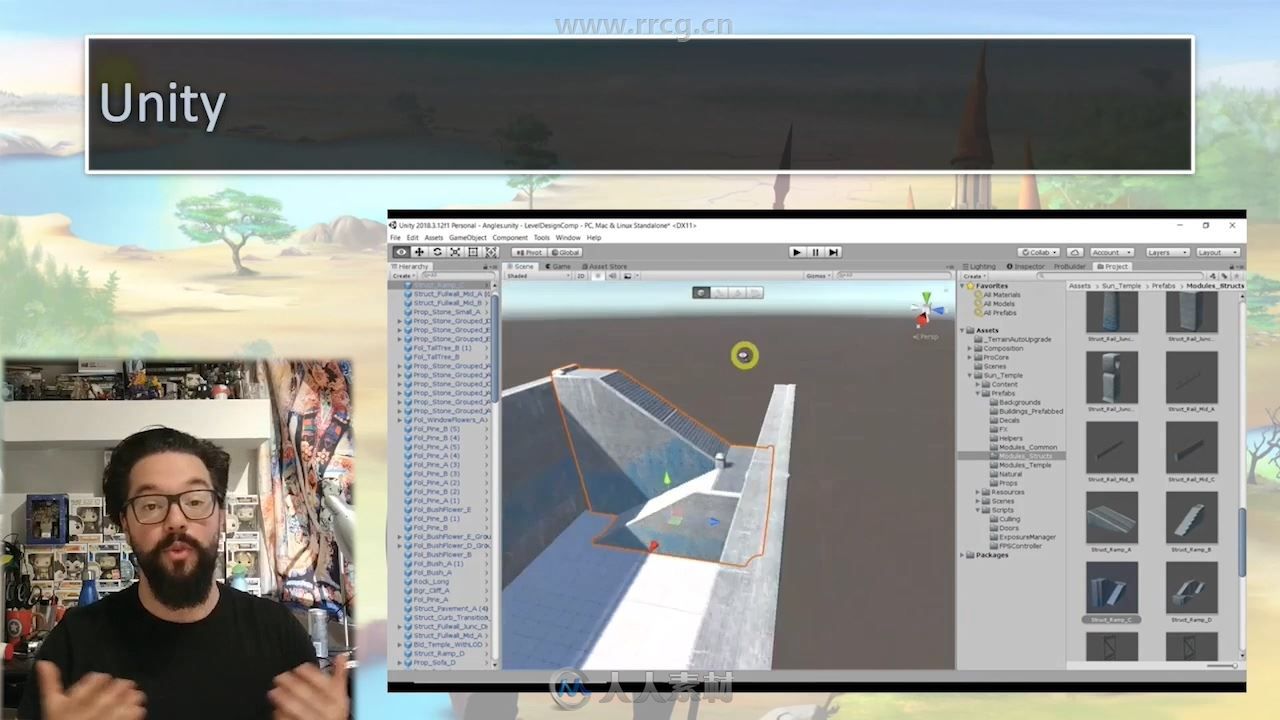This screenshot has width=1280, height=720.
Task: Open cloud services via cloud icon
Action: [x=1075, y=252]
